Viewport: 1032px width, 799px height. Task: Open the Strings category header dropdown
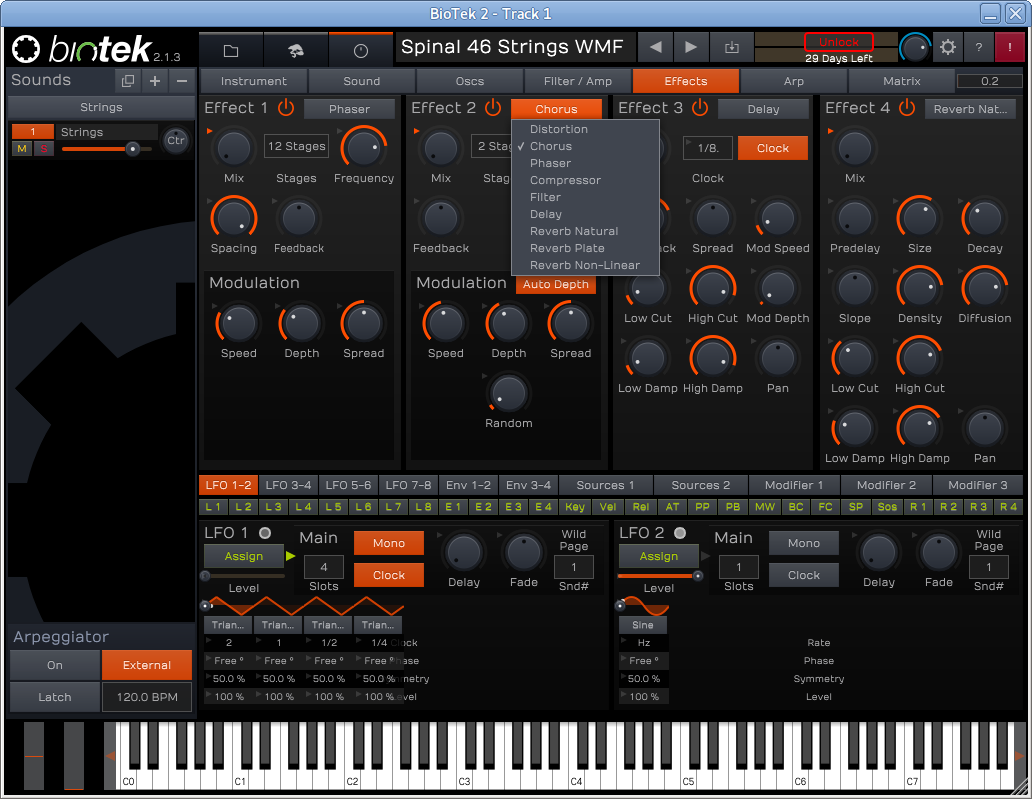click(101, 107)
